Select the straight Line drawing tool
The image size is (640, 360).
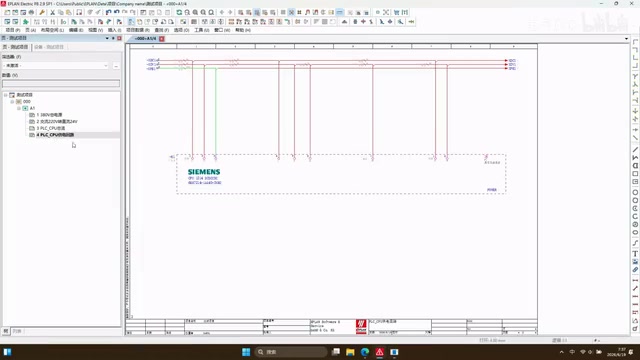point(635,150)
